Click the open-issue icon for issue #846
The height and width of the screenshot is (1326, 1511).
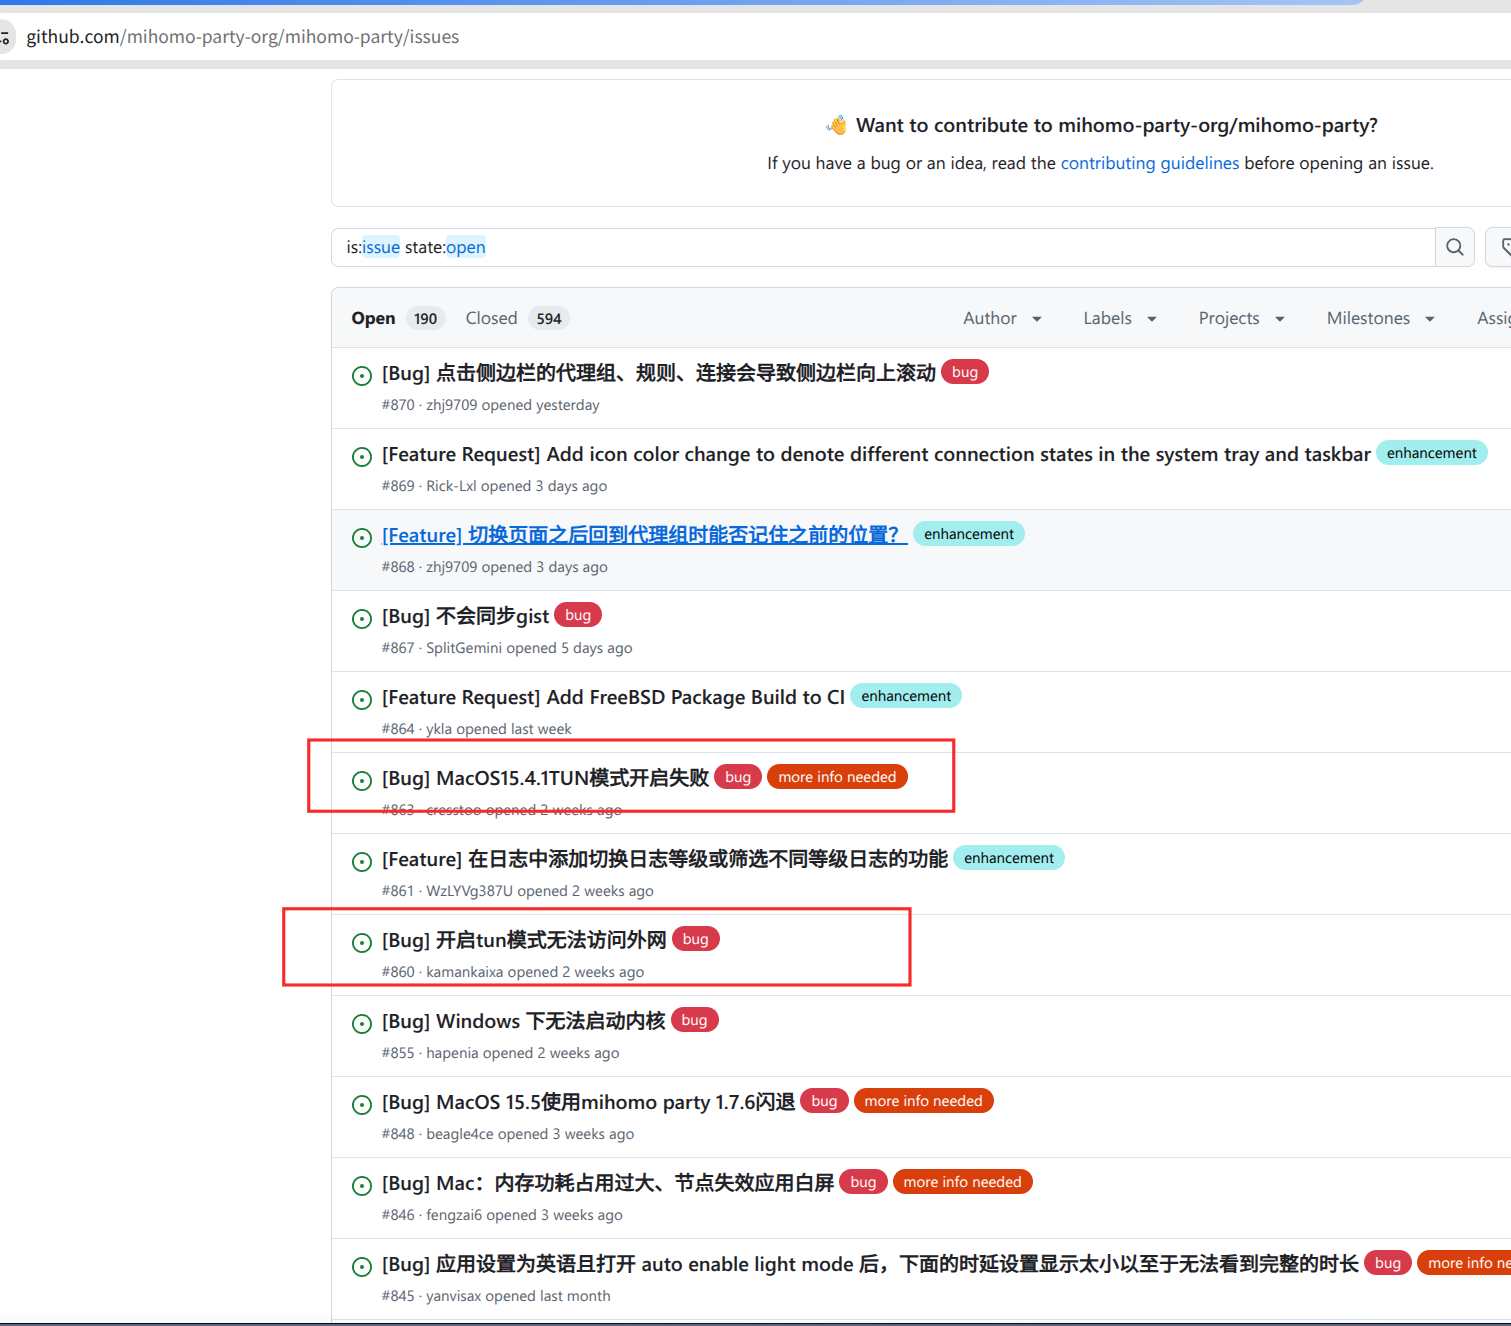point(362,1186)
